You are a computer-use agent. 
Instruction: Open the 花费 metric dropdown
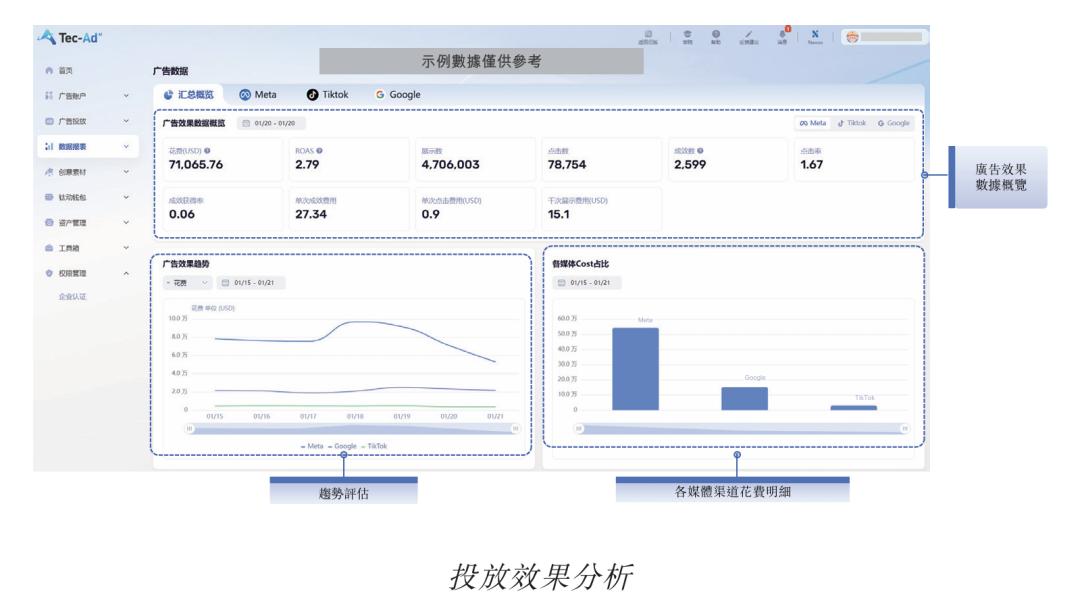(x=188, y=283)
